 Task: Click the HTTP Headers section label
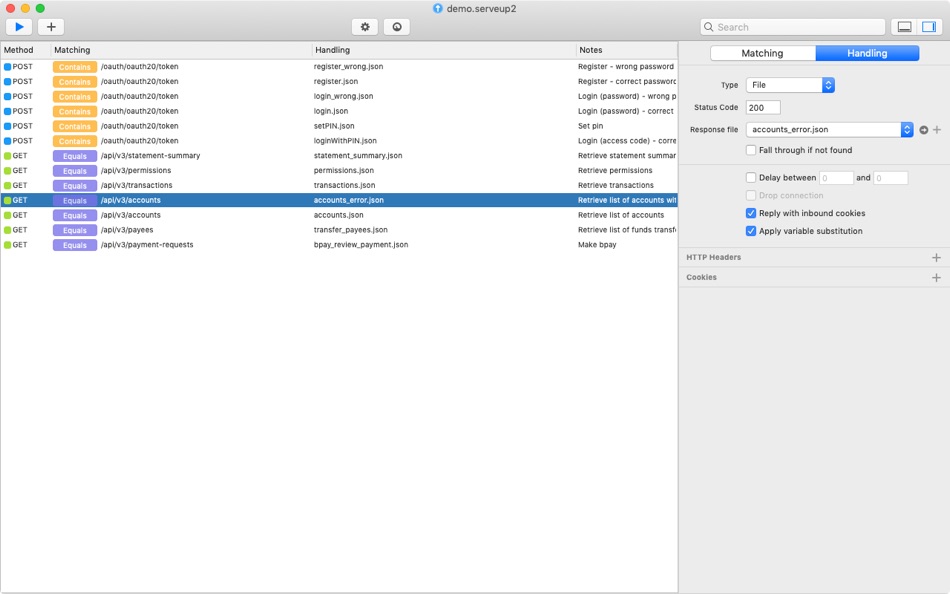(x=713, y=258)
